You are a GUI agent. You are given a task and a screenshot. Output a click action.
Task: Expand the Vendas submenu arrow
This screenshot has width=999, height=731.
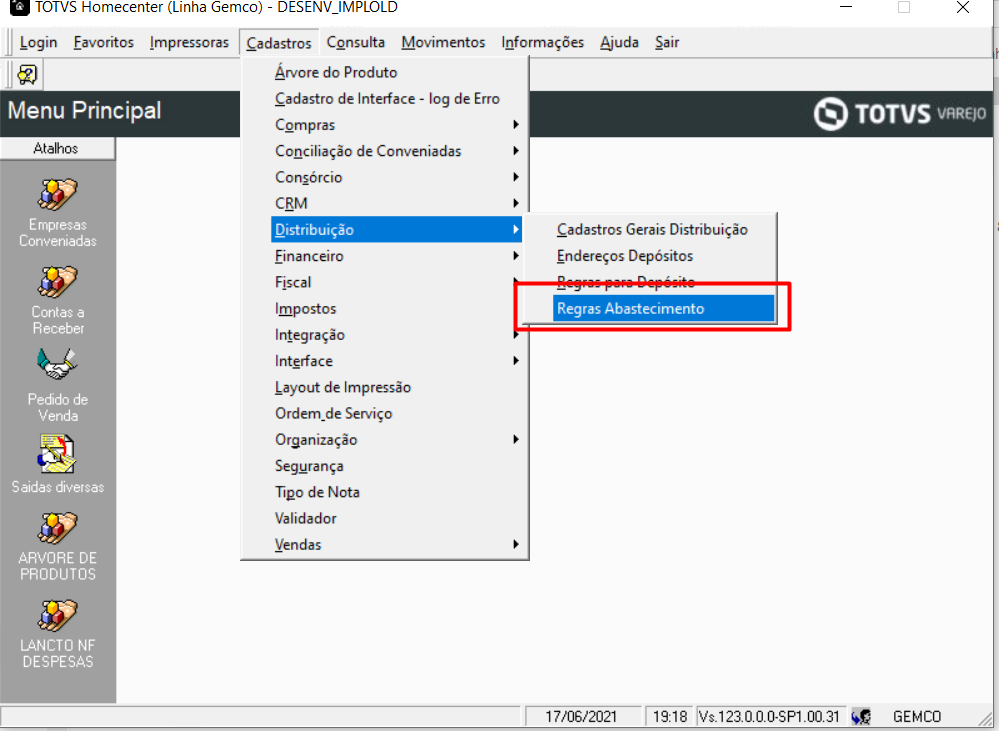(516, 544)
